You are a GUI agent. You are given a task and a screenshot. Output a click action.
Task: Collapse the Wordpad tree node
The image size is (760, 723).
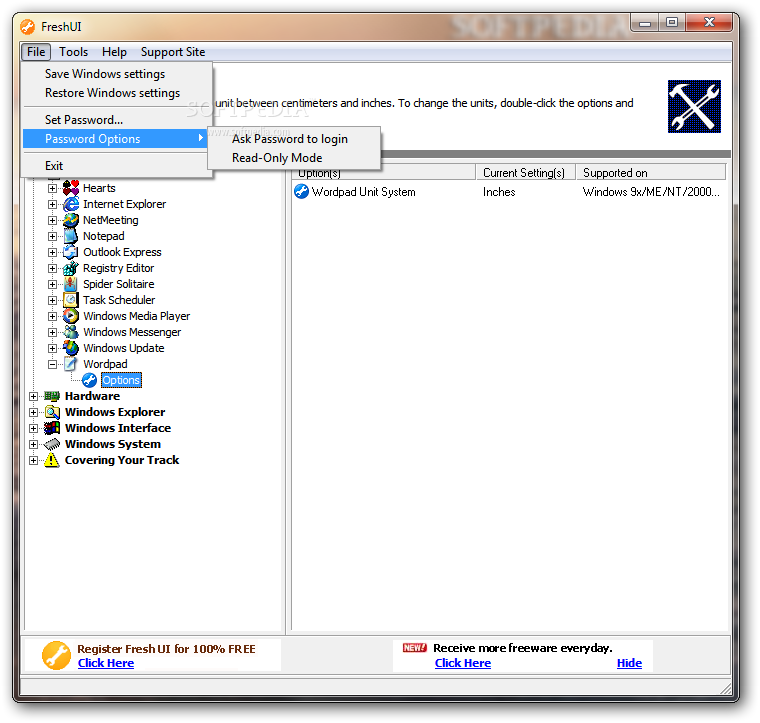(52, 364)
